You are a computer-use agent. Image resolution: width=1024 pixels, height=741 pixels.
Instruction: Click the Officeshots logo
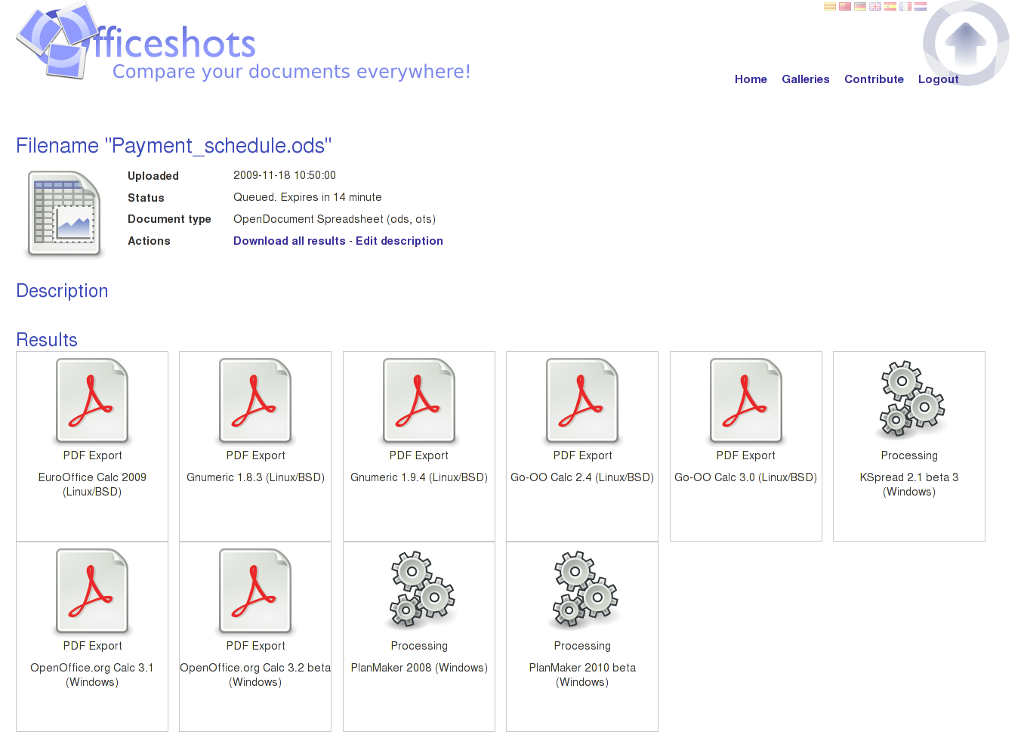tap(136, 40)
